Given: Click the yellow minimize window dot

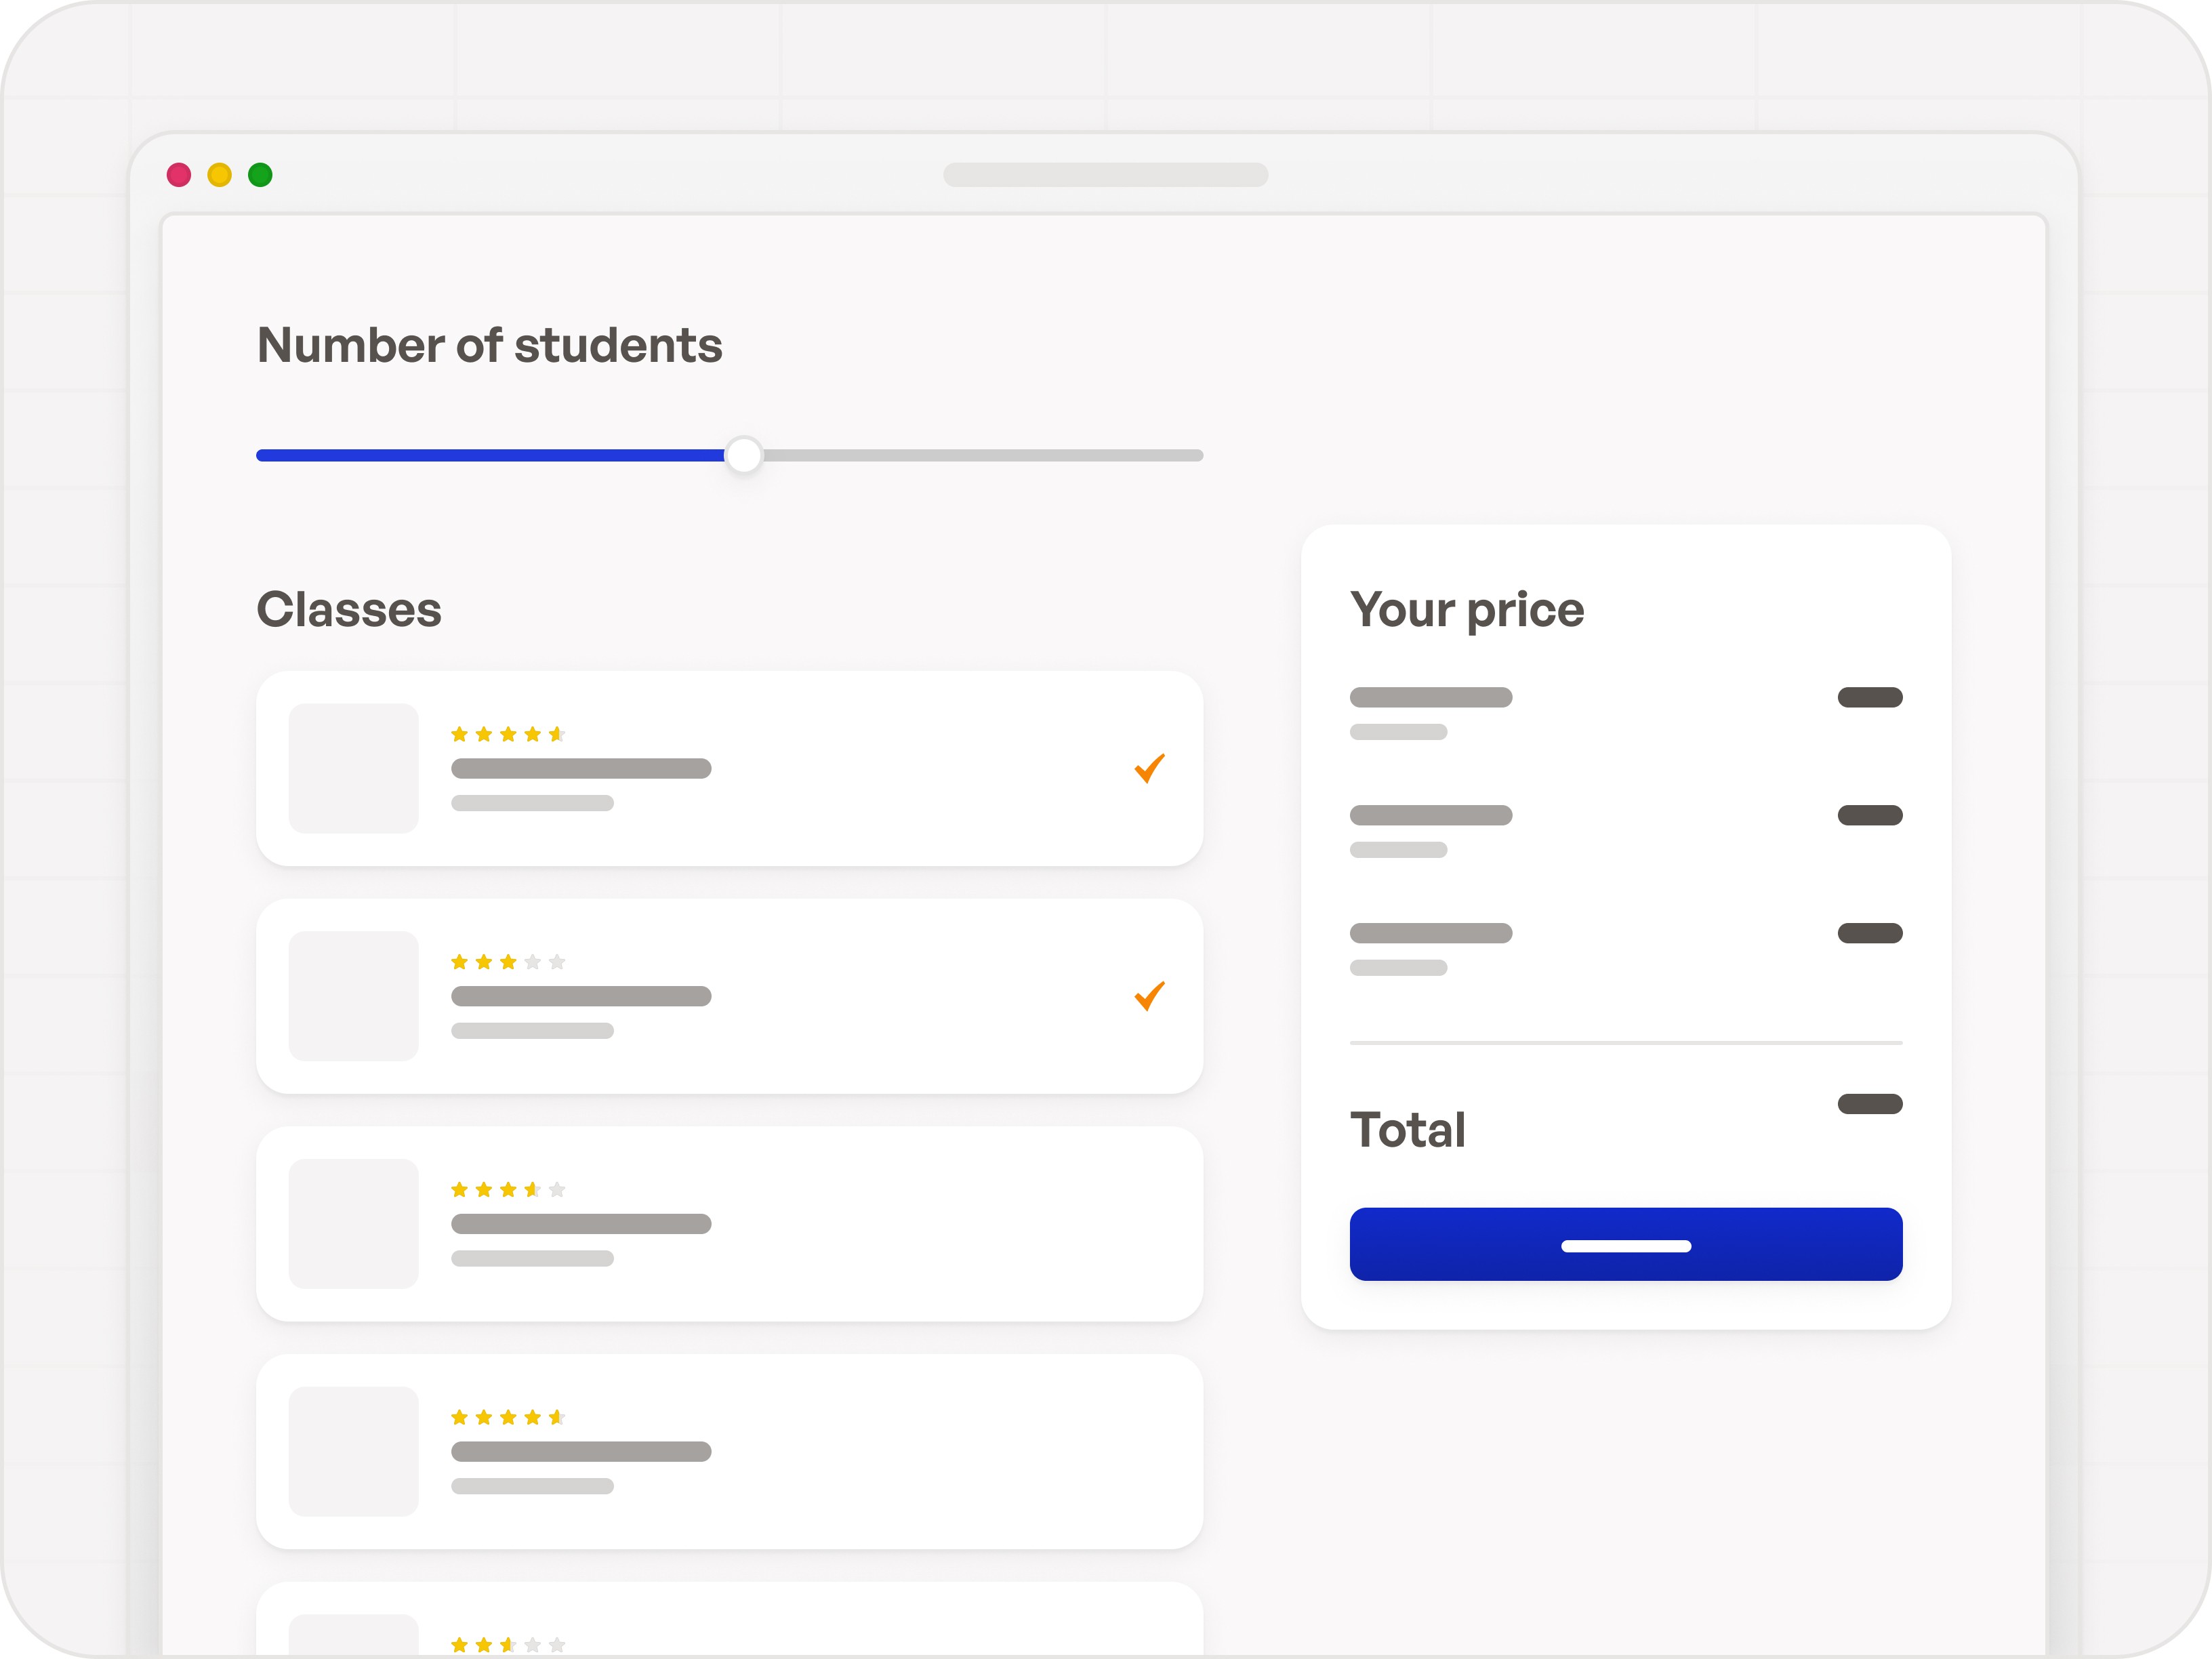Looking at the screenshot, I should [x=220, y=175].
